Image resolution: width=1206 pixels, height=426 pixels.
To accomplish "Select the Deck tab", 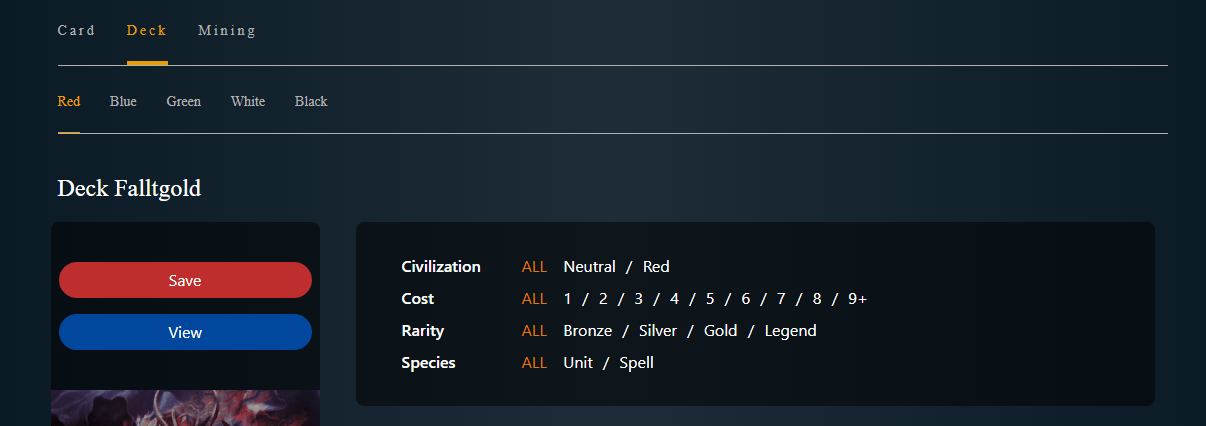I will (147, 30).
